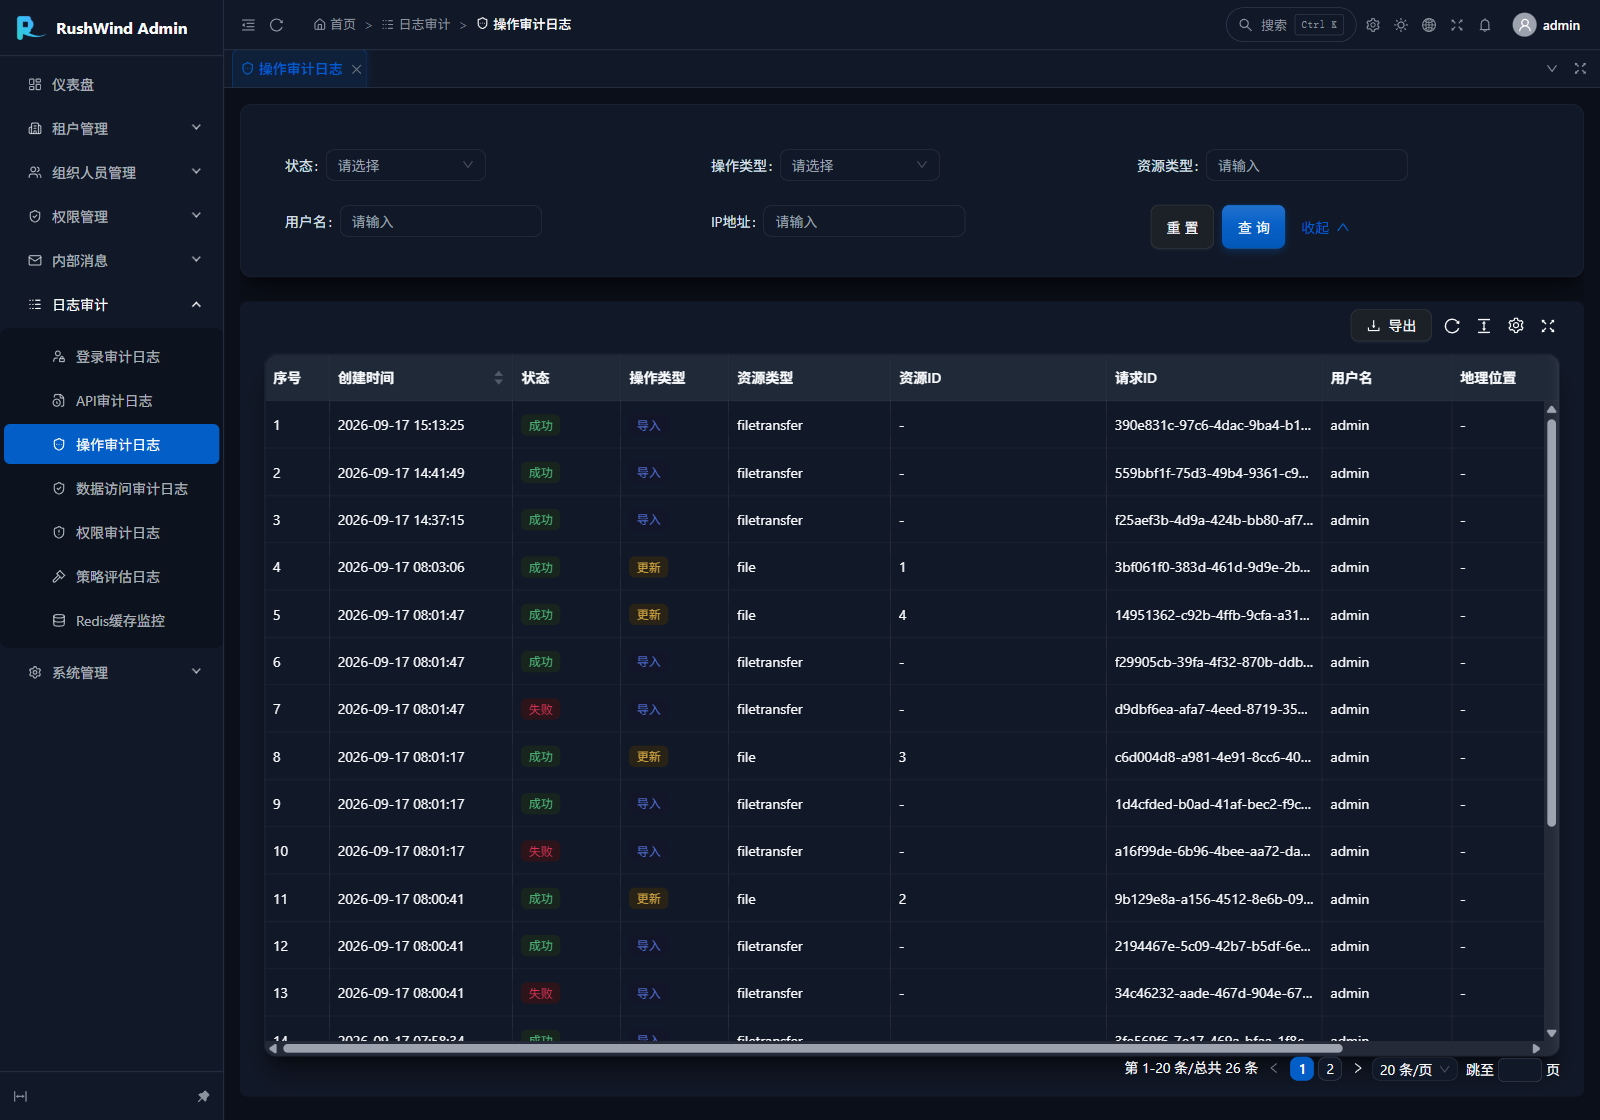Open 数据访问审计日志 menu item
1600x1120 pixels.
(112, 488)
